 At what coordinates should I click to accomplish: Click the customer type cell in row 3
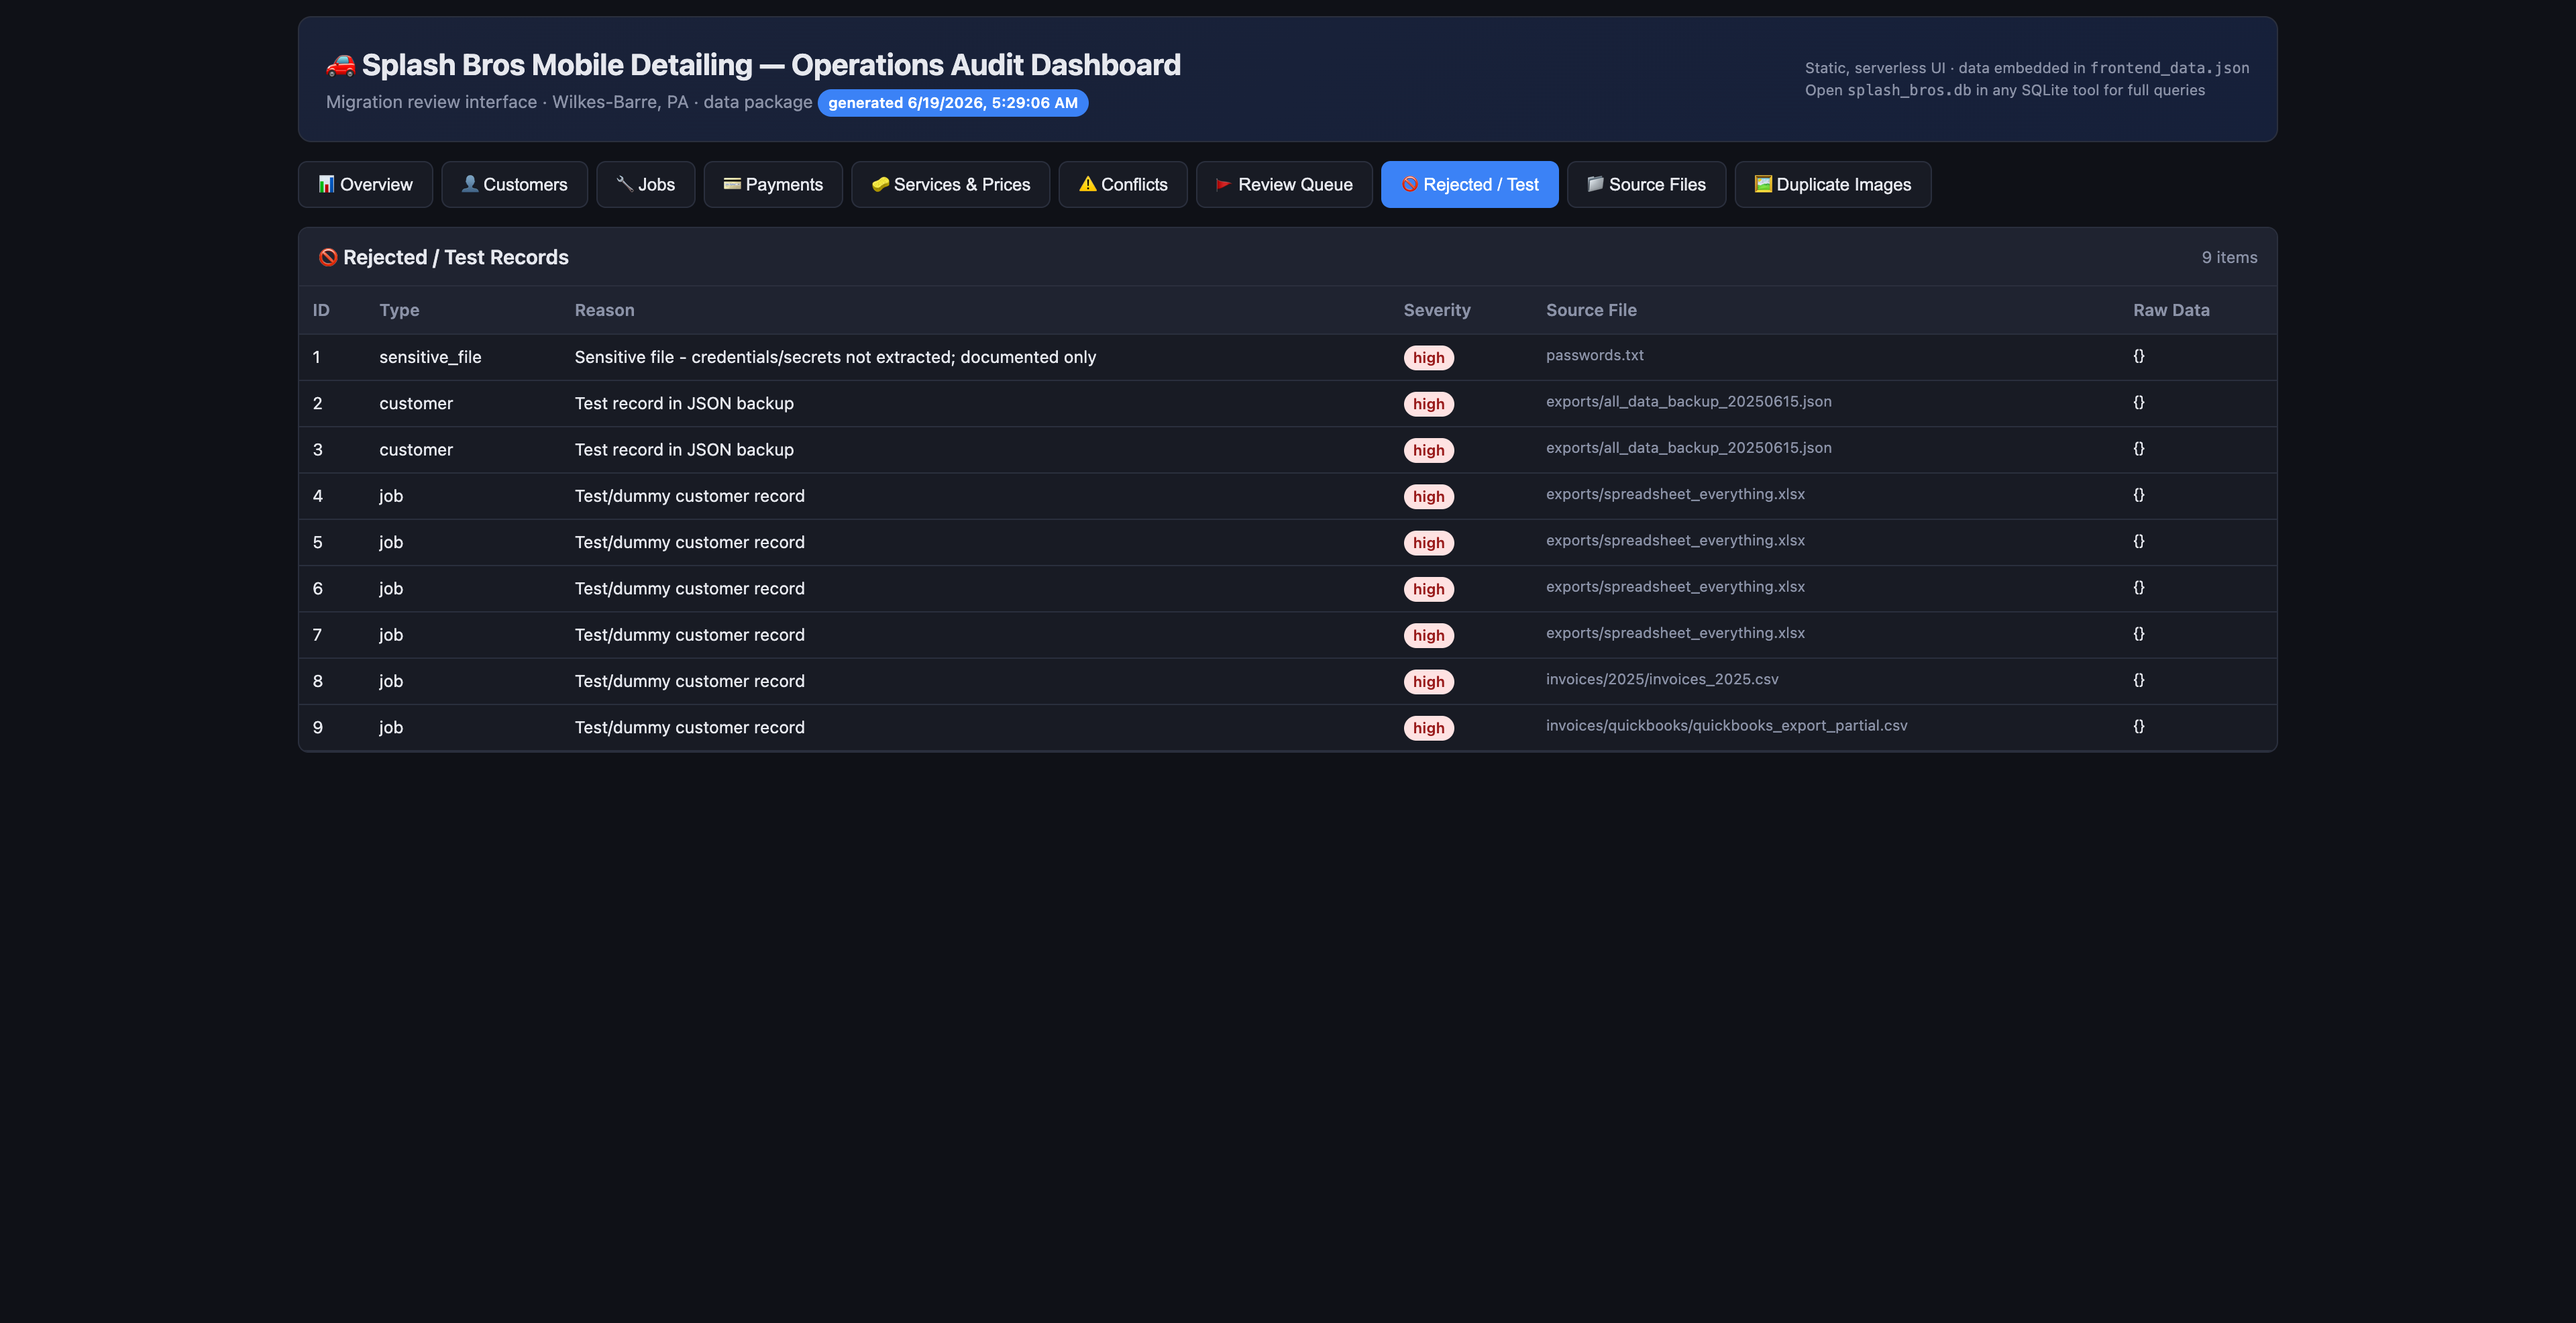click(x=416, y=450)
